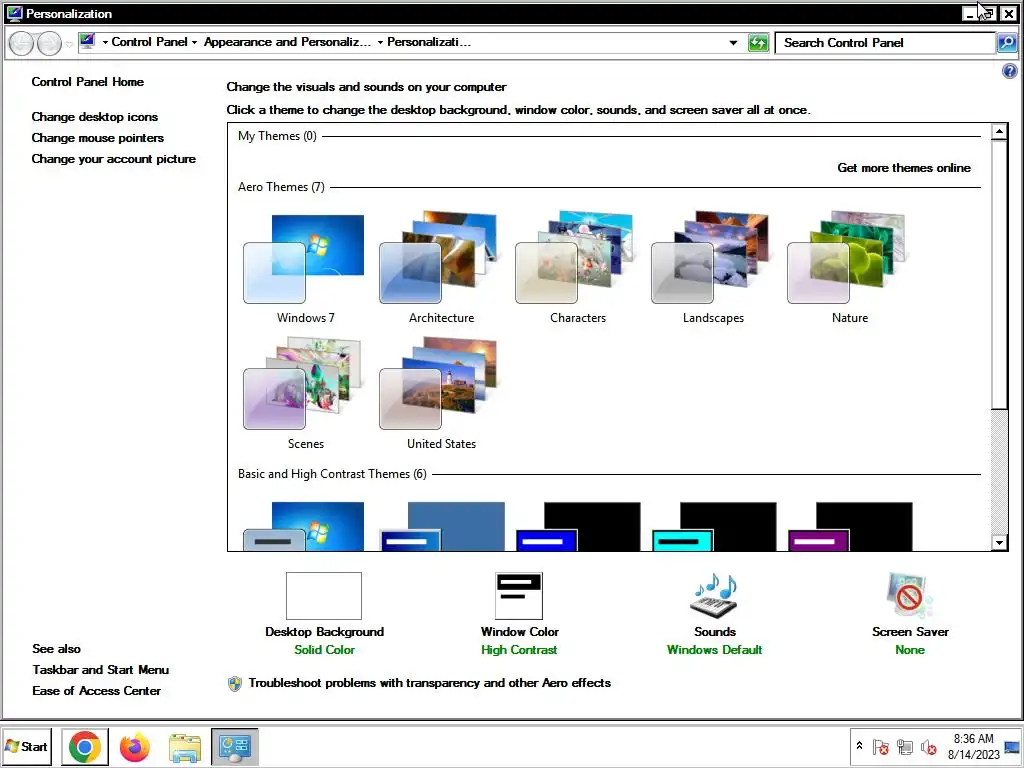Click the network tray icon
This screenshot has width=1024, height=768.
point(904,746)
